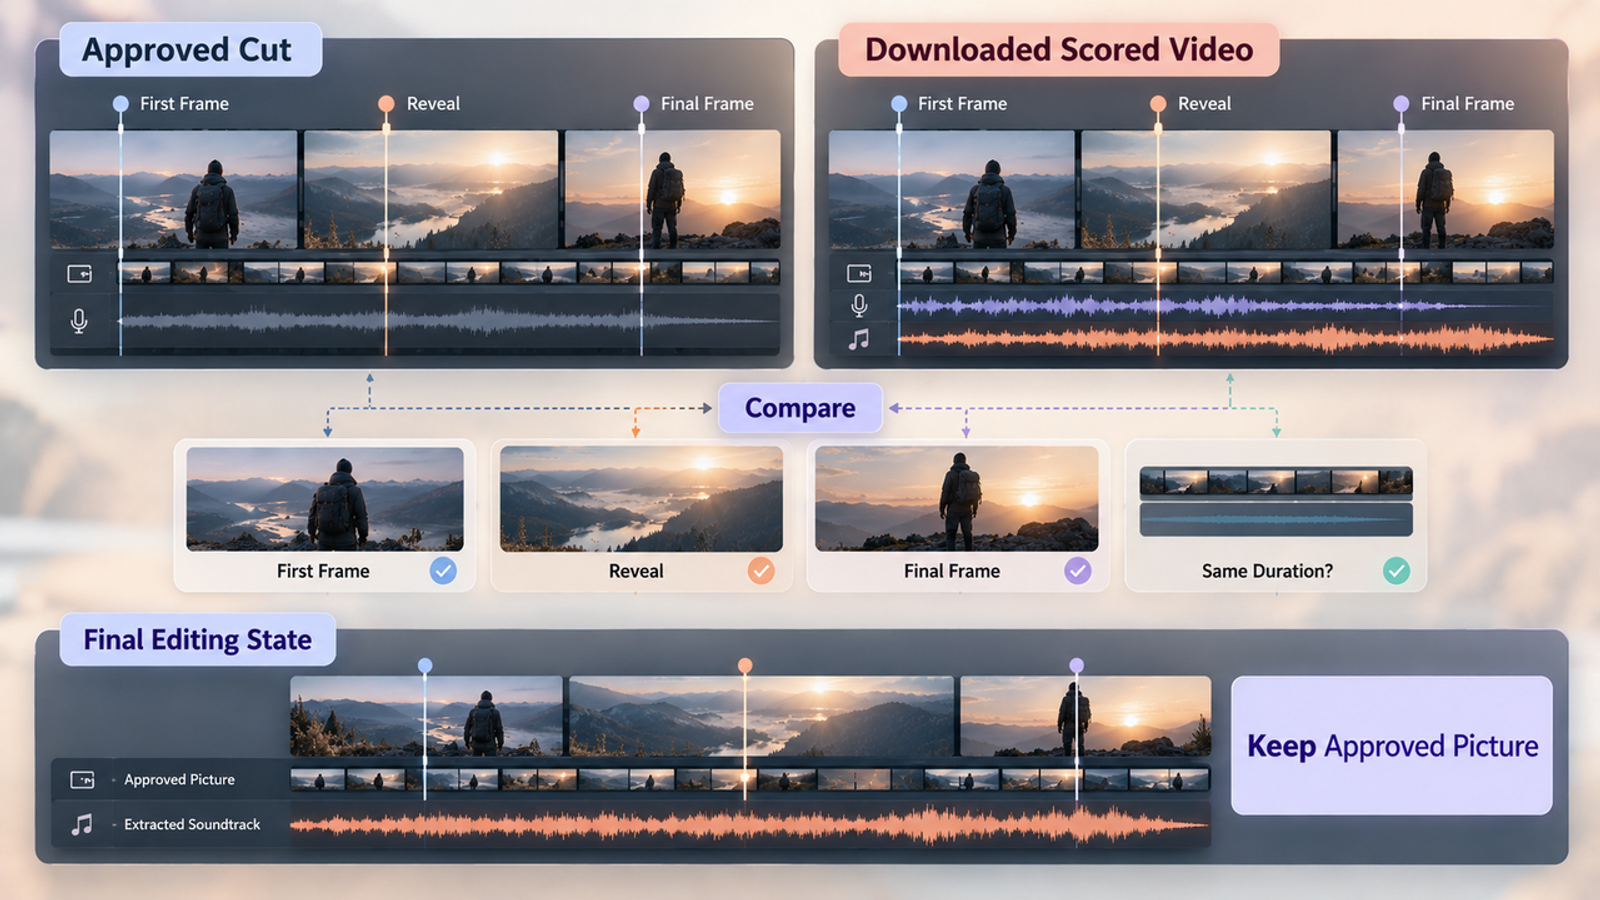1600x900 pixels.
Task: Click the video track icon in Approved Cut
Action: click(79, 273)
